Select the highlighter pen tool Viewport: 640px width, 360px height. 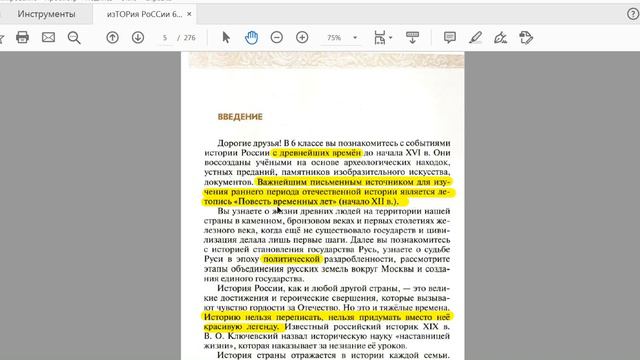475,38
